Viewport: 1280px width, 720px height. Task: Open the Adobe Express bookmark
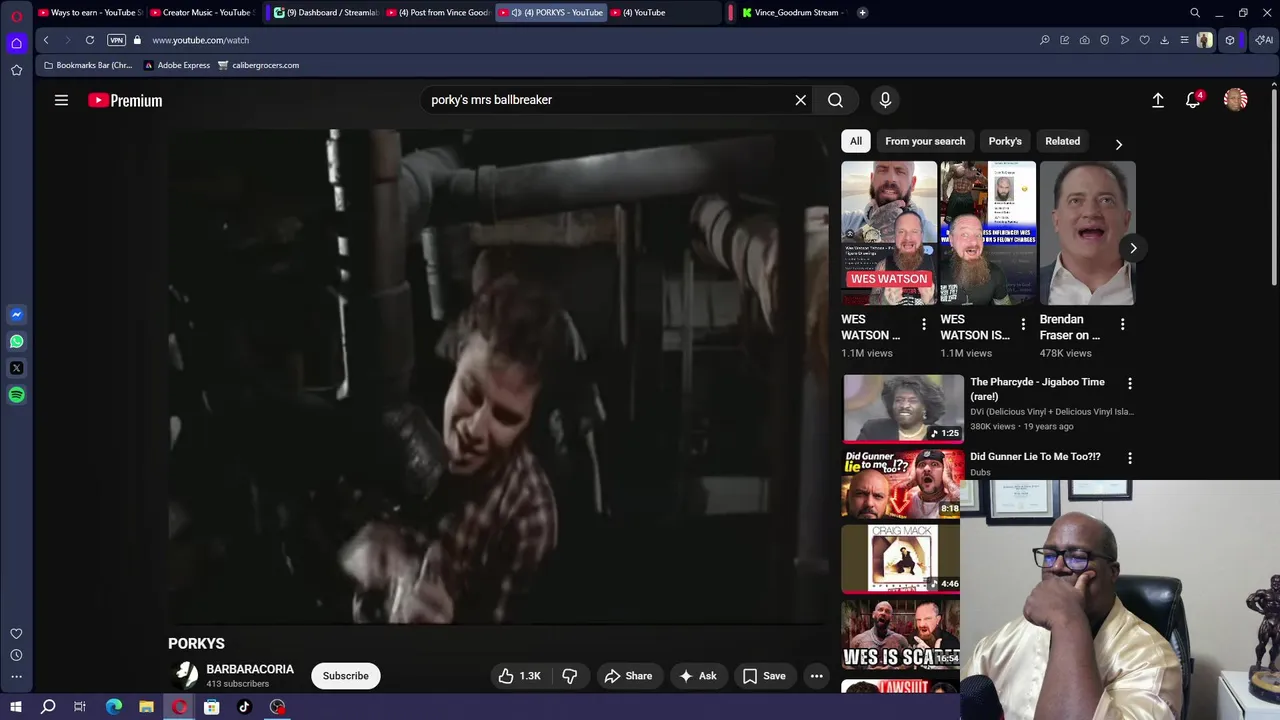point(177,65)
